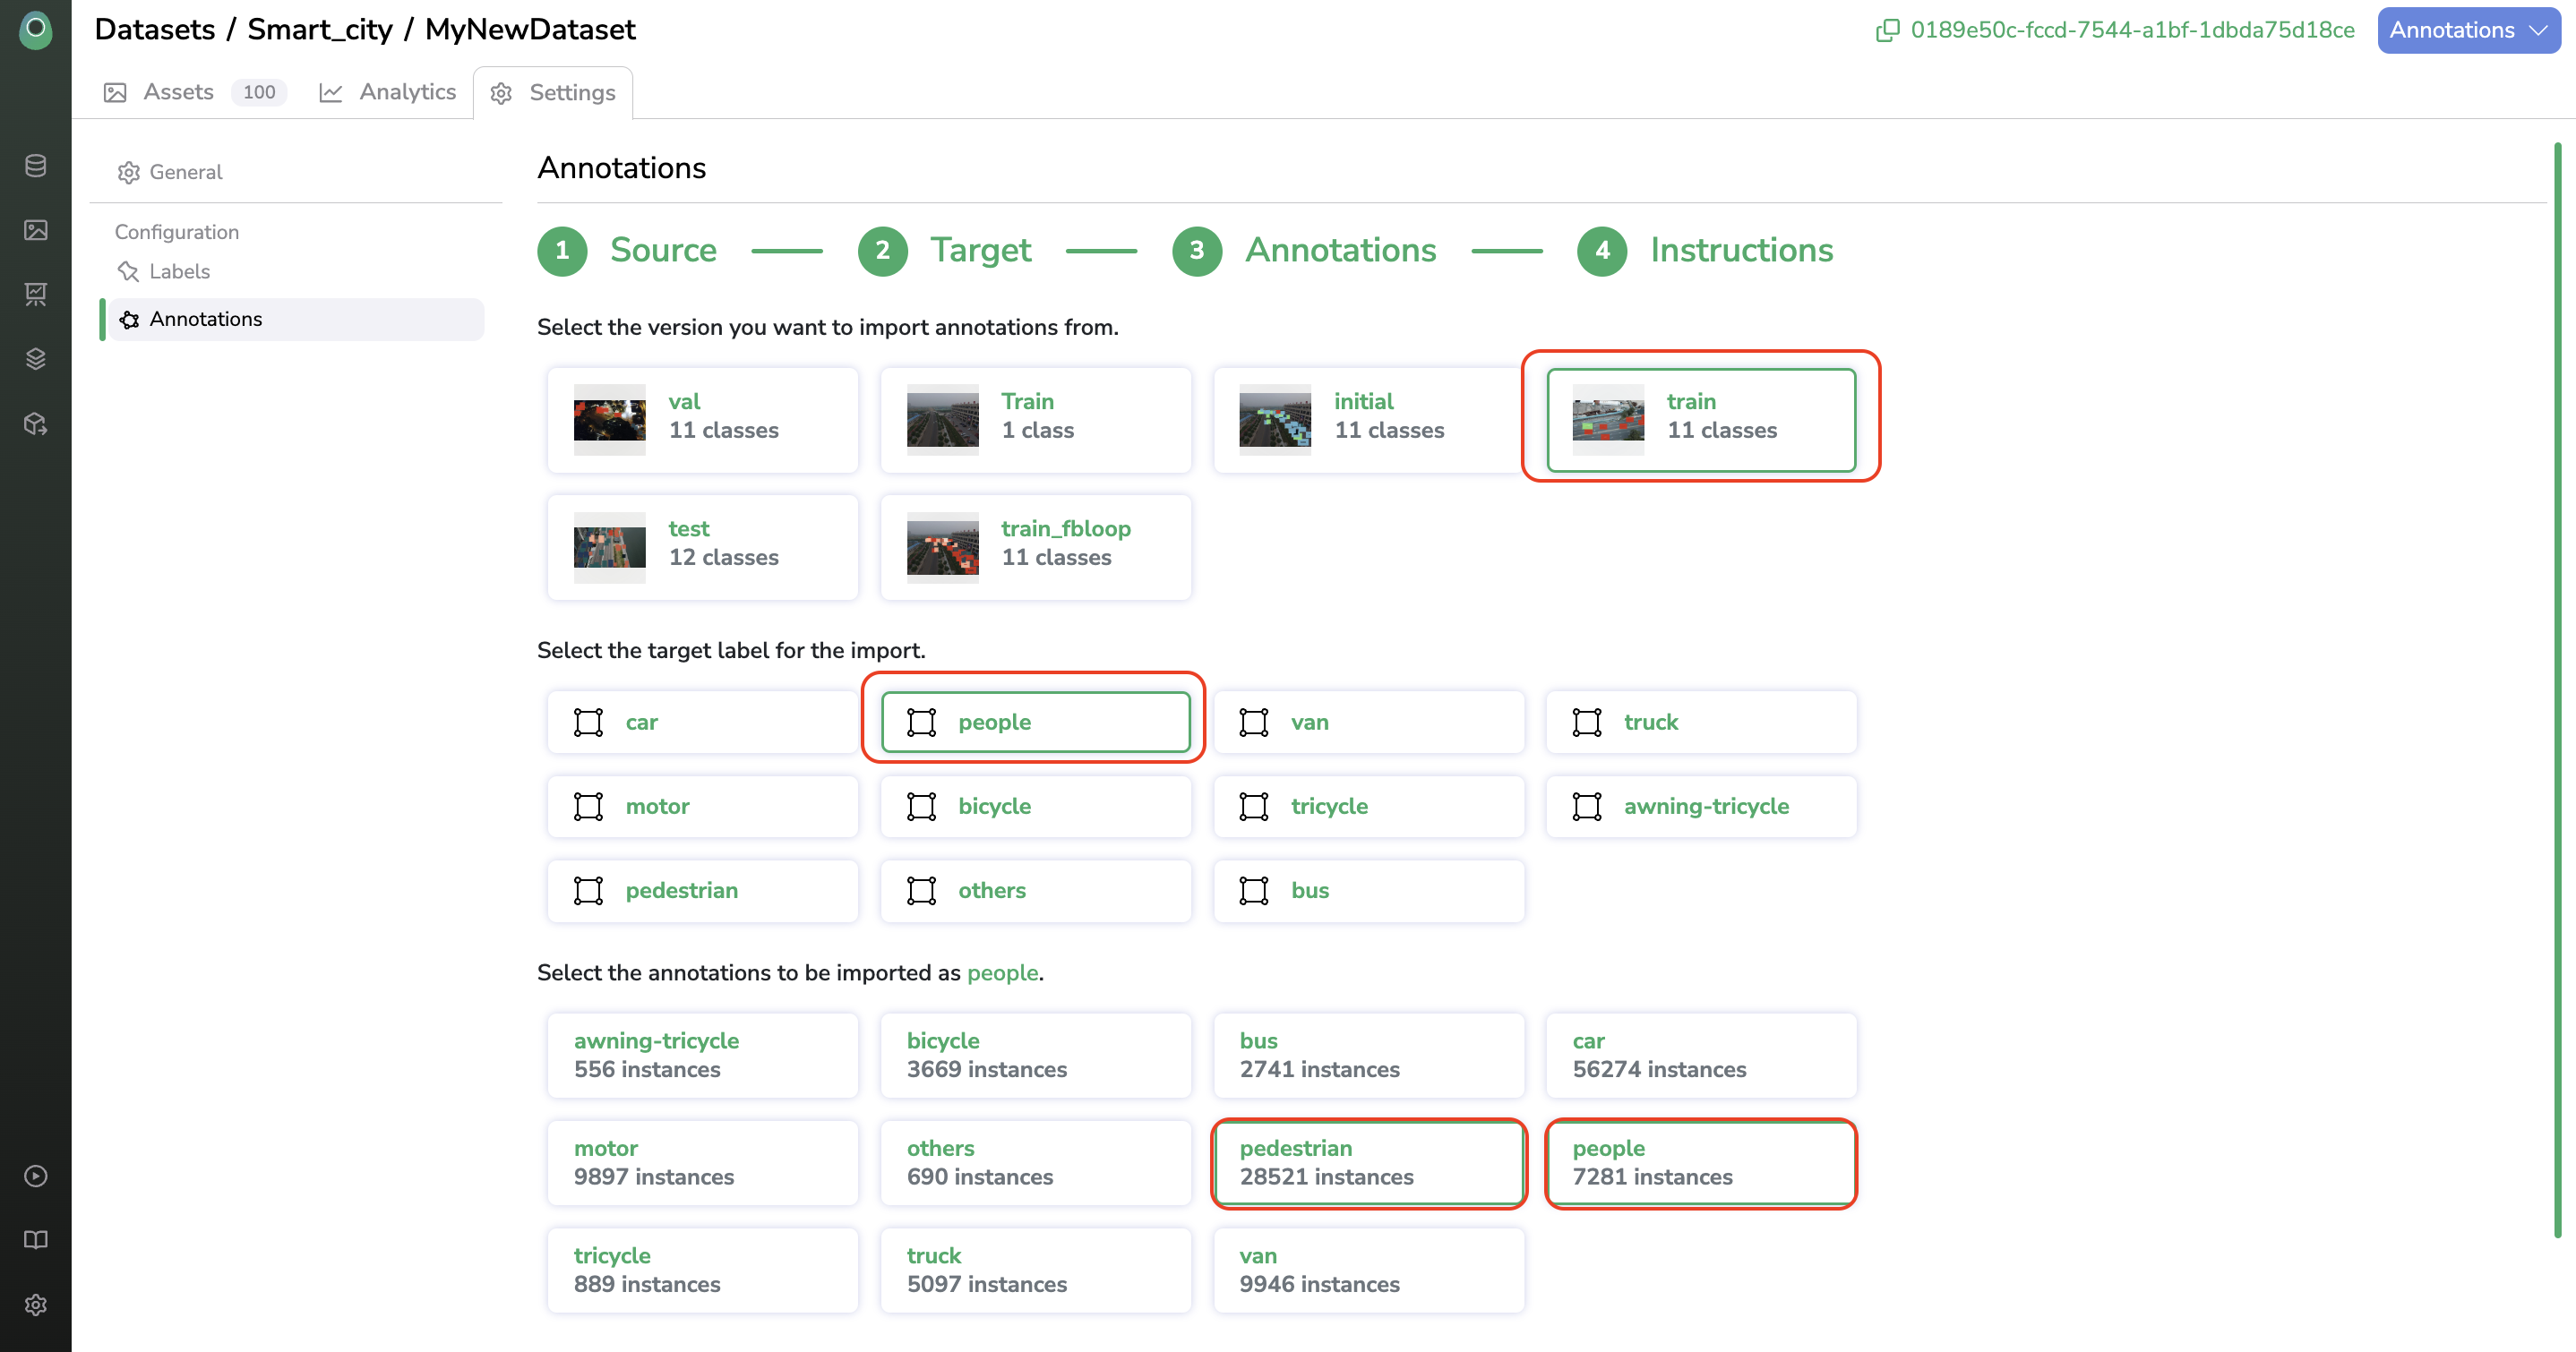Click the stacked layers sidebar icon
This screenshot has width=2576, height=1352.
click(36, 359)
